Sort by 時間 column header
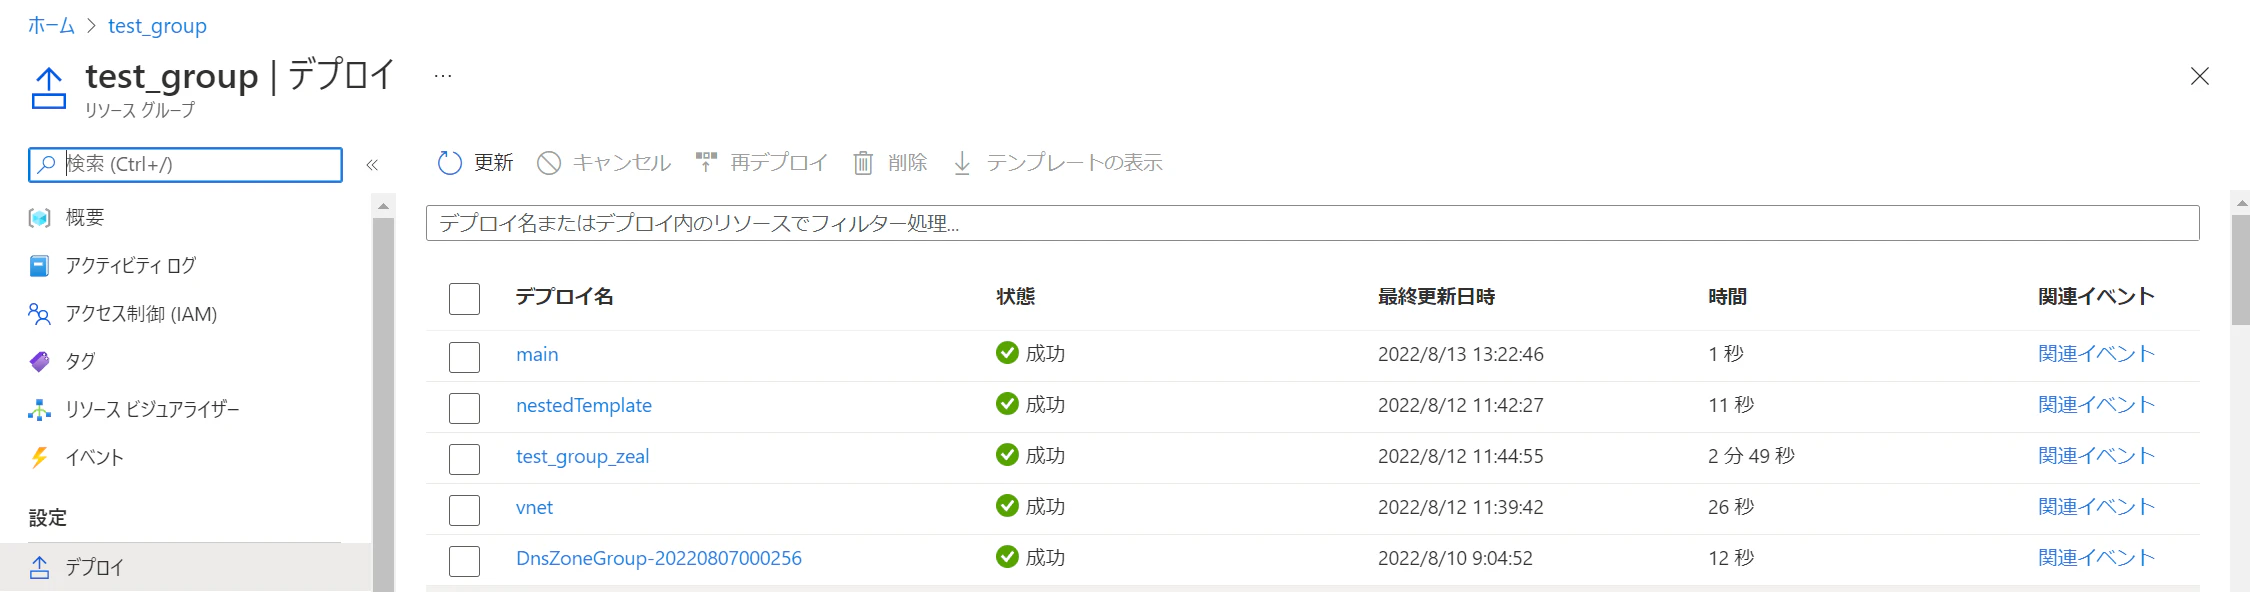The height and width of the screenshot is (592, 2250). [x=1727, y=297]
